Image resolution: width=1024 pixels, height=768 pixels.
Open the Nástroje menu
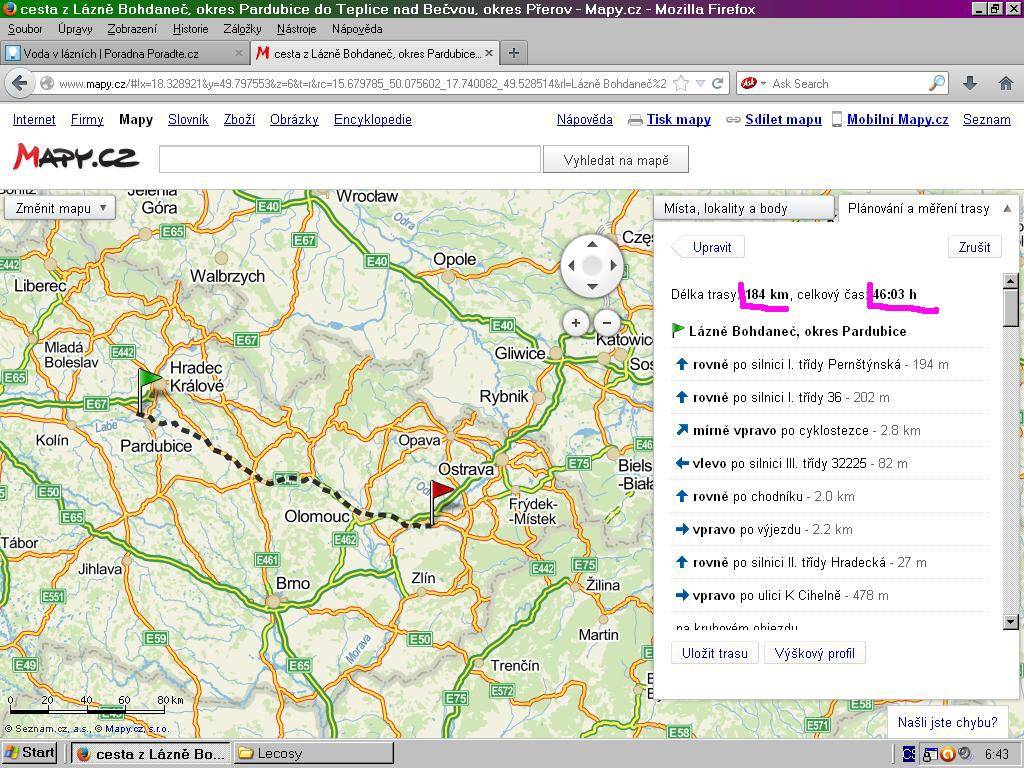point(296,29)
